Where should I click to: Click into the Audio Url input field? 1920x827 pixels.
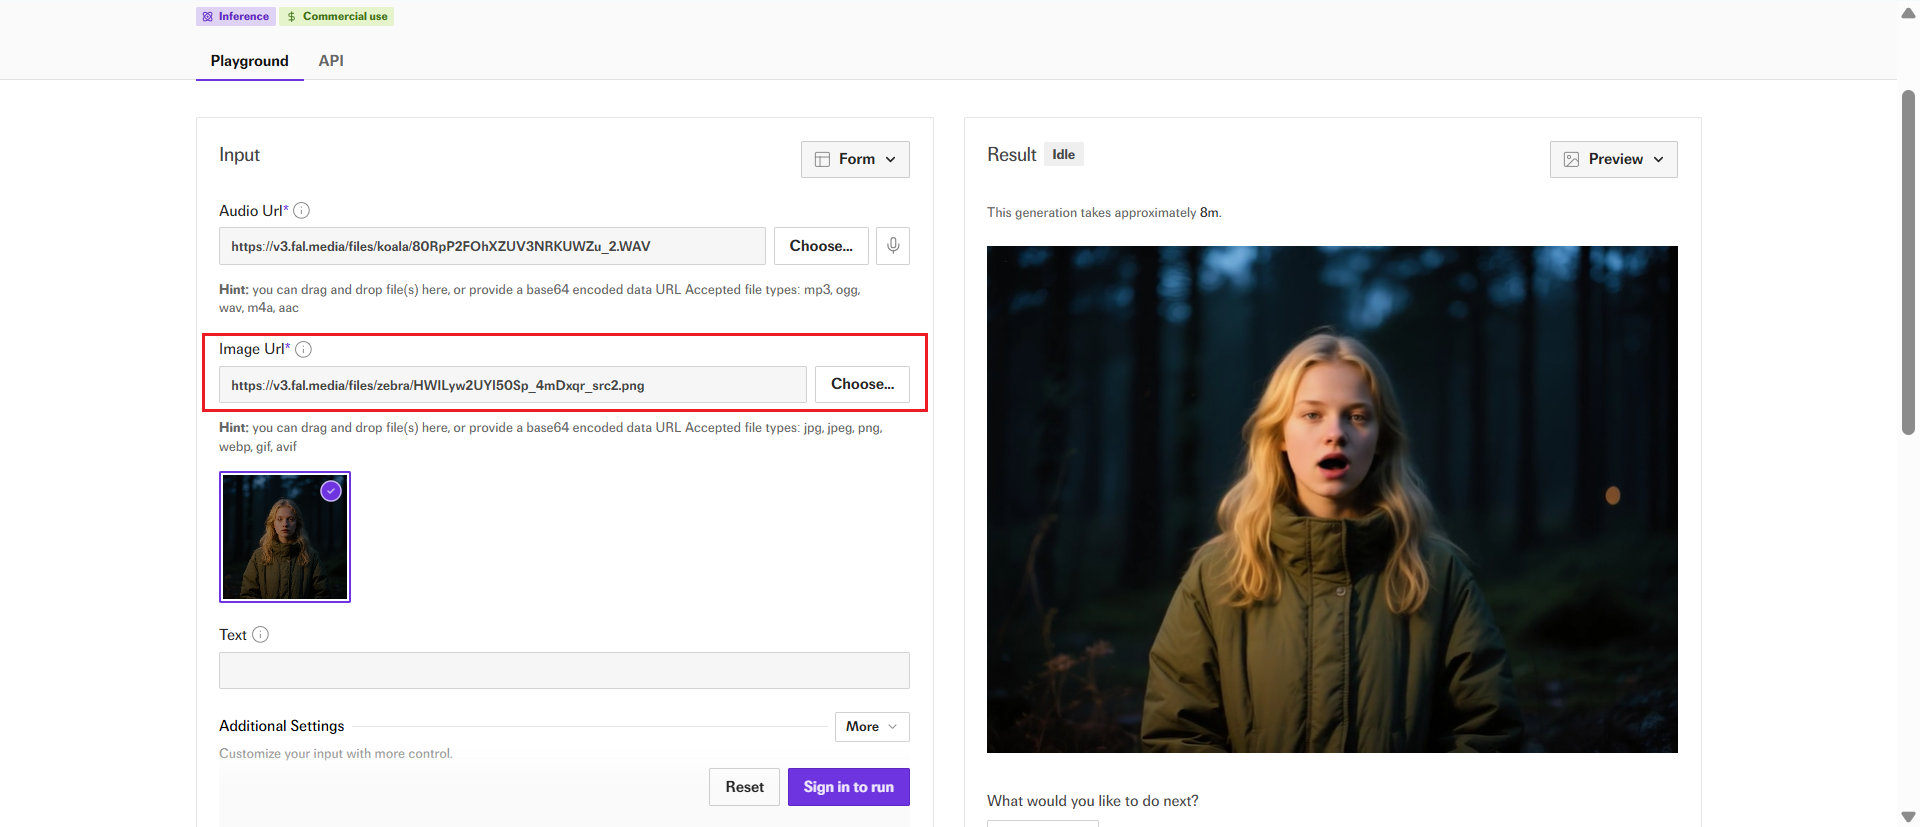click(x=492, y=246)
